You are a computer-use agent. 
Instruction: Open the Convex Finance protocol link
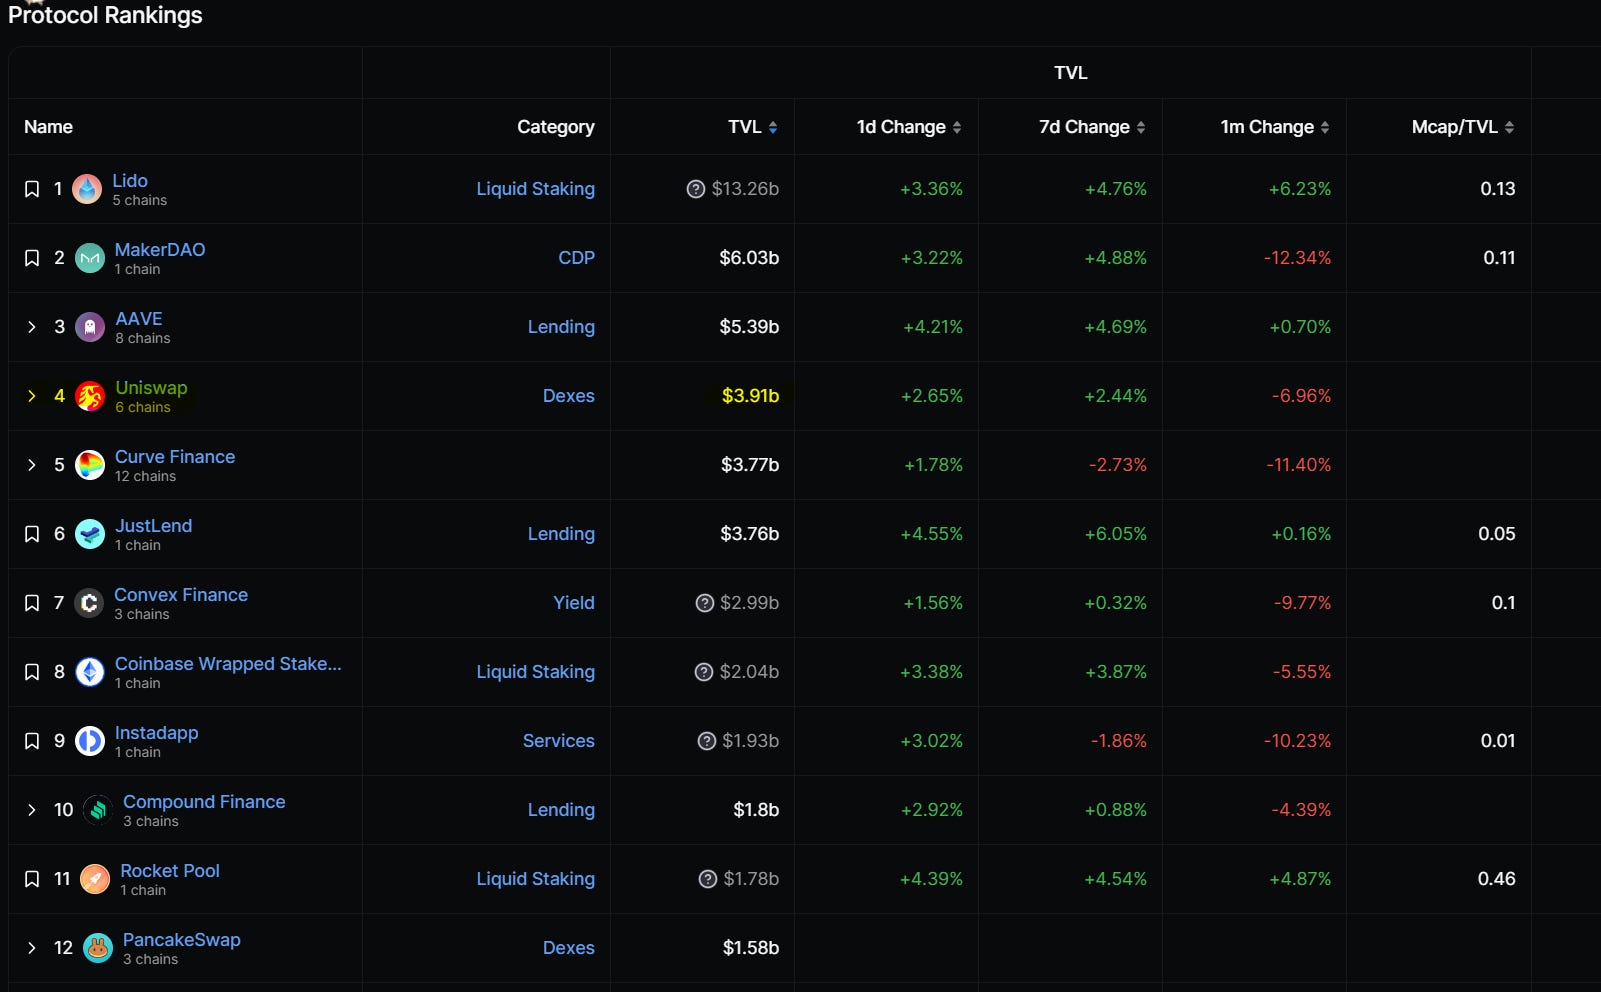181,595
